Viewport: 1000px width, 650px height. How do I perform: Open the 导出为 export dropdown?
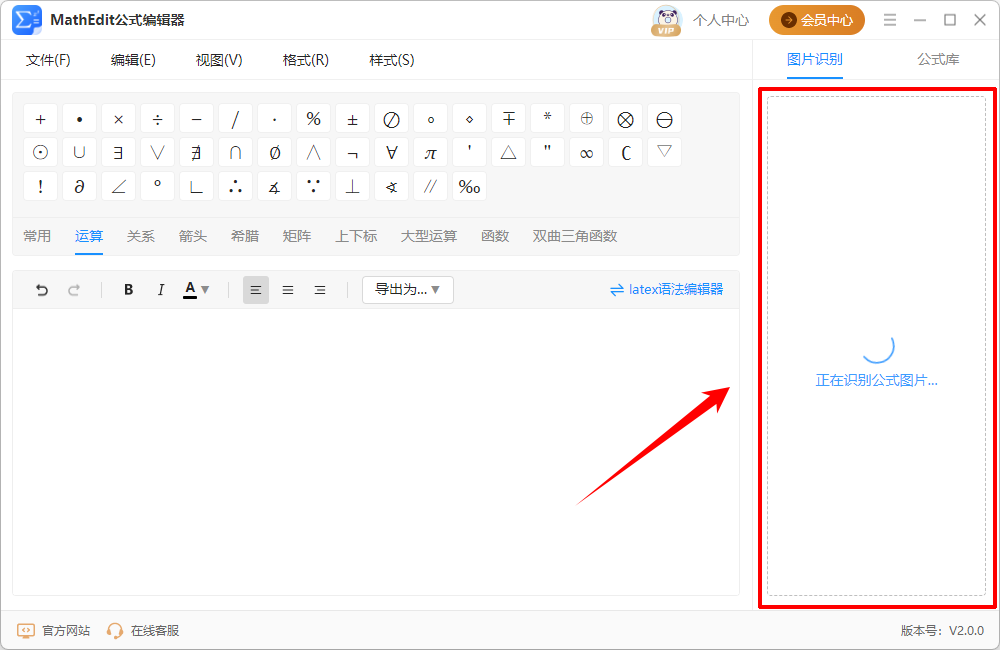point(408,290)
